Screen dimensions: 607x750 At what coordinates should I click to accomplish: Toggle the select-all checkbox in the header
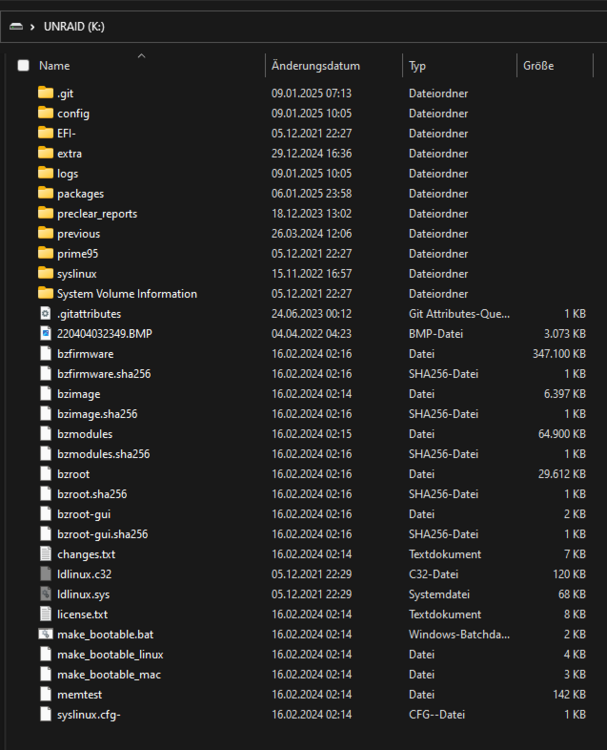click(23, 66)
